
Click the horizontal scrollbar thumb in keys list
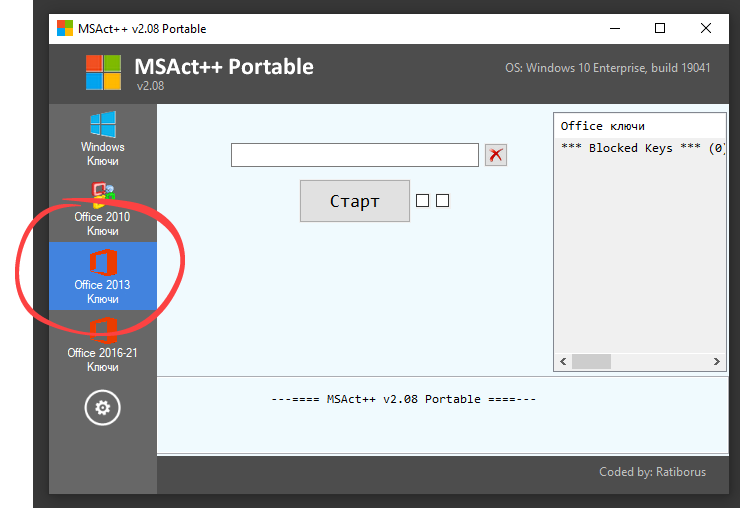(x=590, y=362)
